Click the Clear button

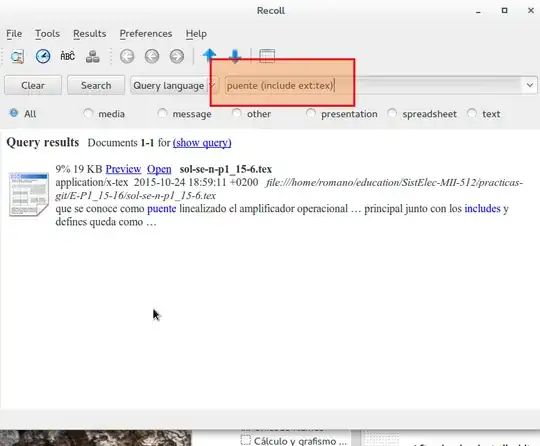33,85
